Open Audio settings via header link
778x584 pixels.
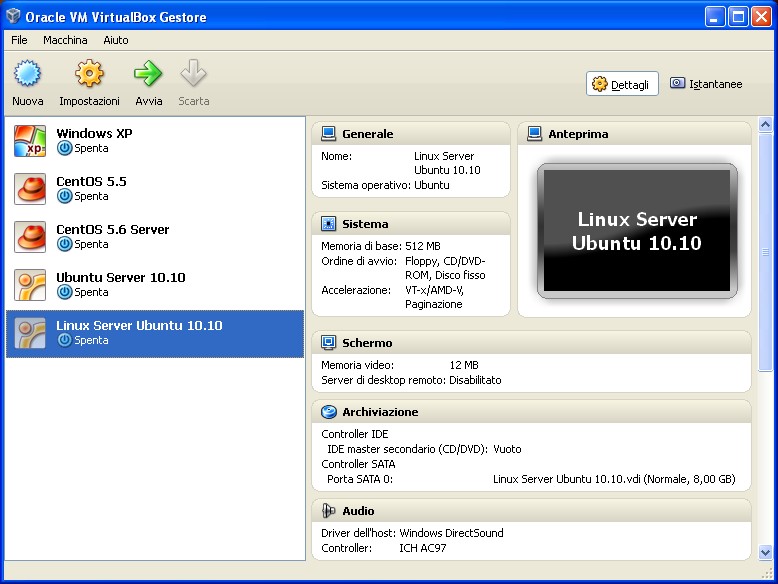[x=358, y=511]
